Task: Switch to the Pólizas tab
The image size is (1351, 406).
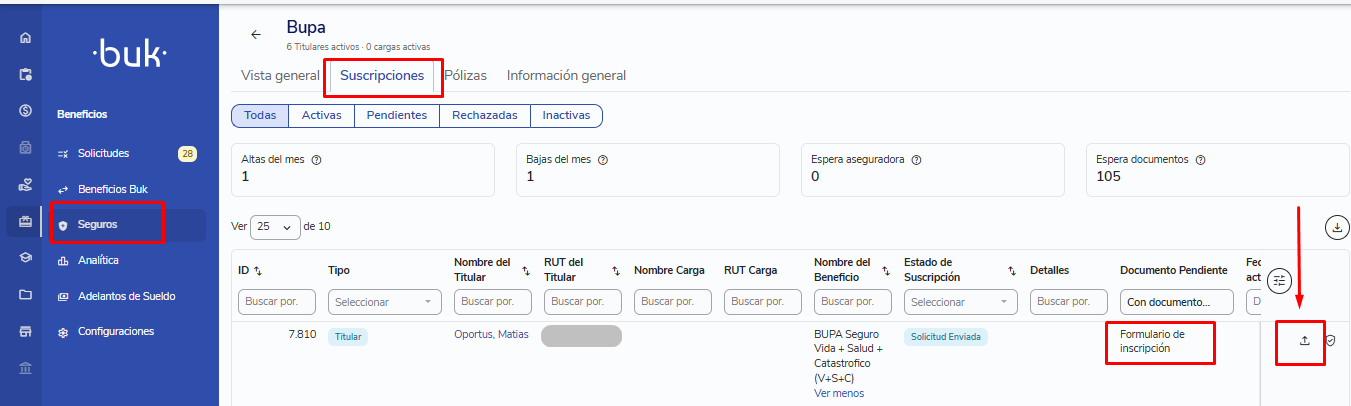Action: click(x=465, y=75)
